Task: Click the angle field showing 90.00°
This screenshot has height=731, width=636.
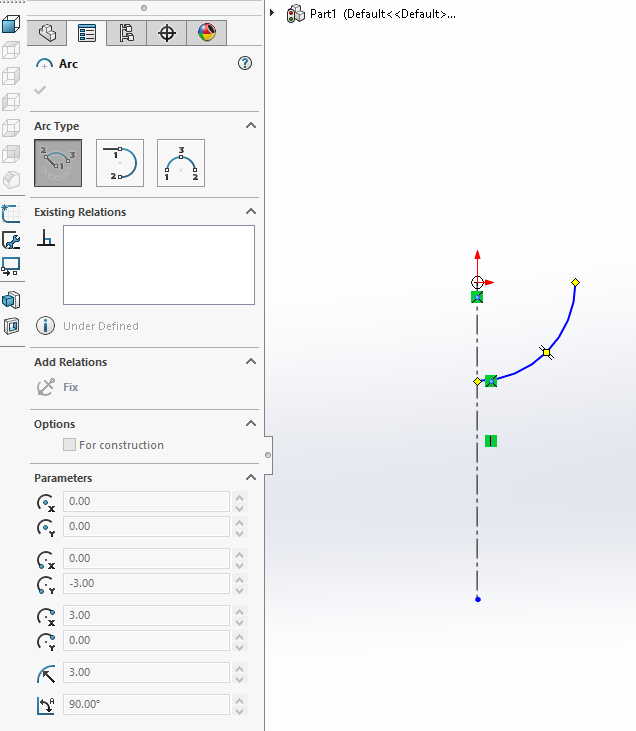Action: click(x=146, y=704)
